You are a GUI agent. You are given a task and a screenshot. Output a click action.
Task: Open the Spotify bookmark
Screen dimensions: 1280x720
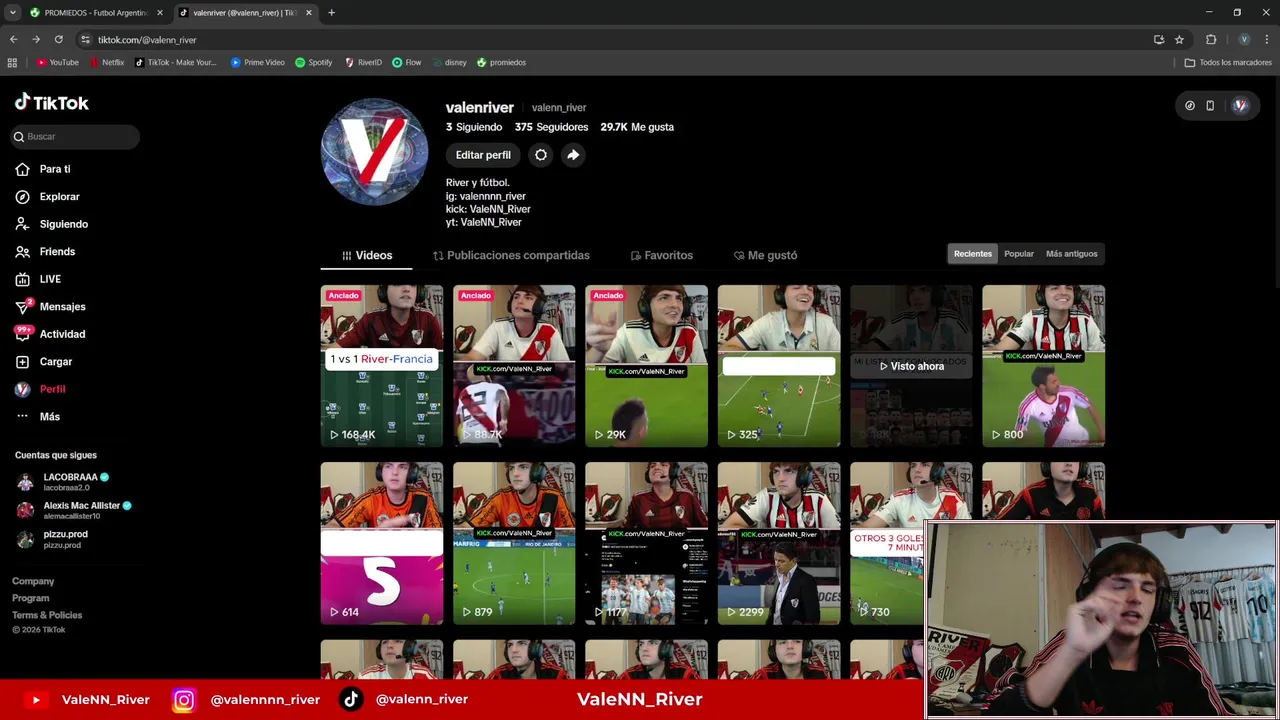tap(314, 62)
